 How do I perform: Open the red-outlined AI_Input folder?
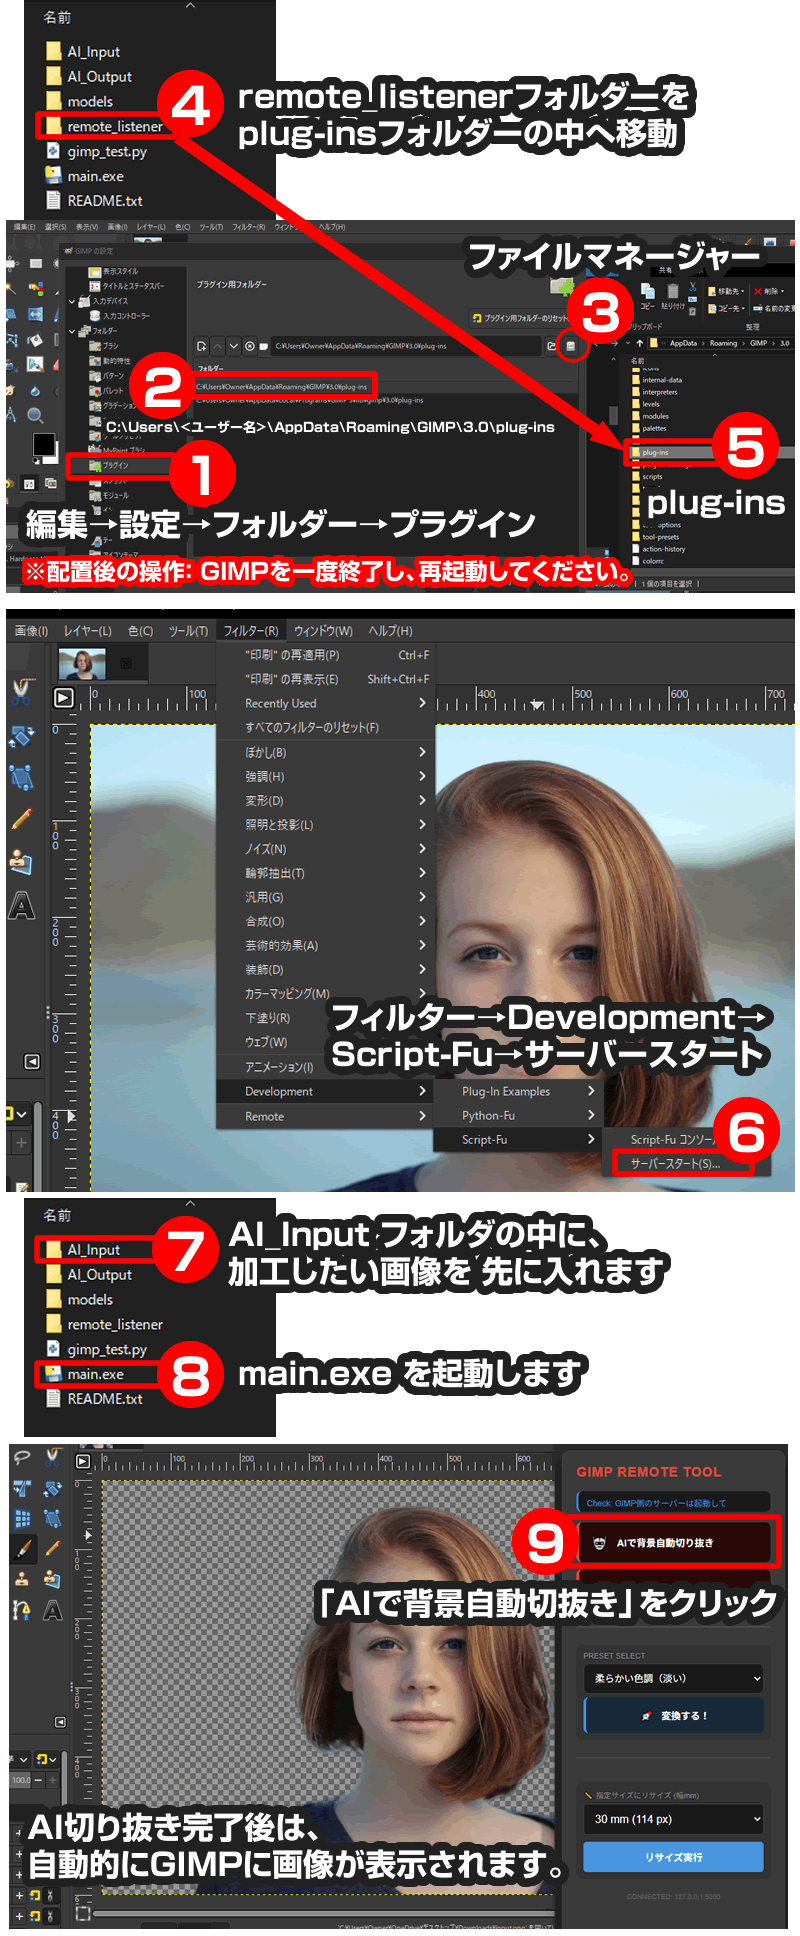(93, 1249)
